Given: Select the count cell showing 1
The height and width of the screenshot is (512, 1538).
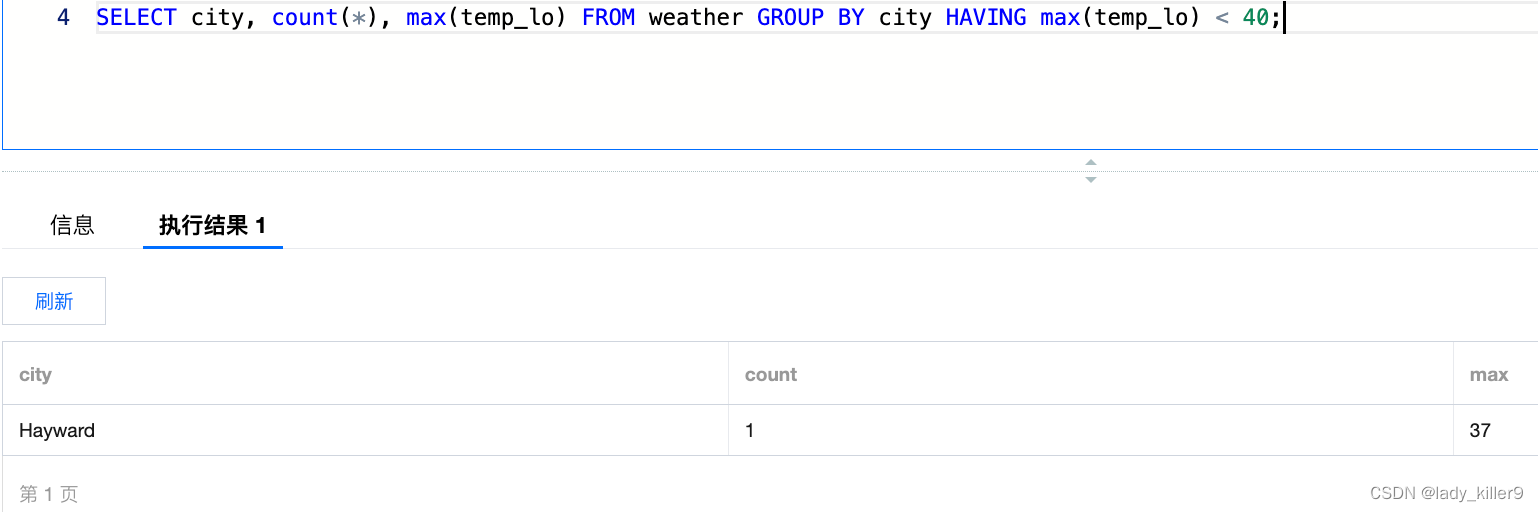Looking at the screenshot, I should pyautogui.click(x=1091, y=430).
